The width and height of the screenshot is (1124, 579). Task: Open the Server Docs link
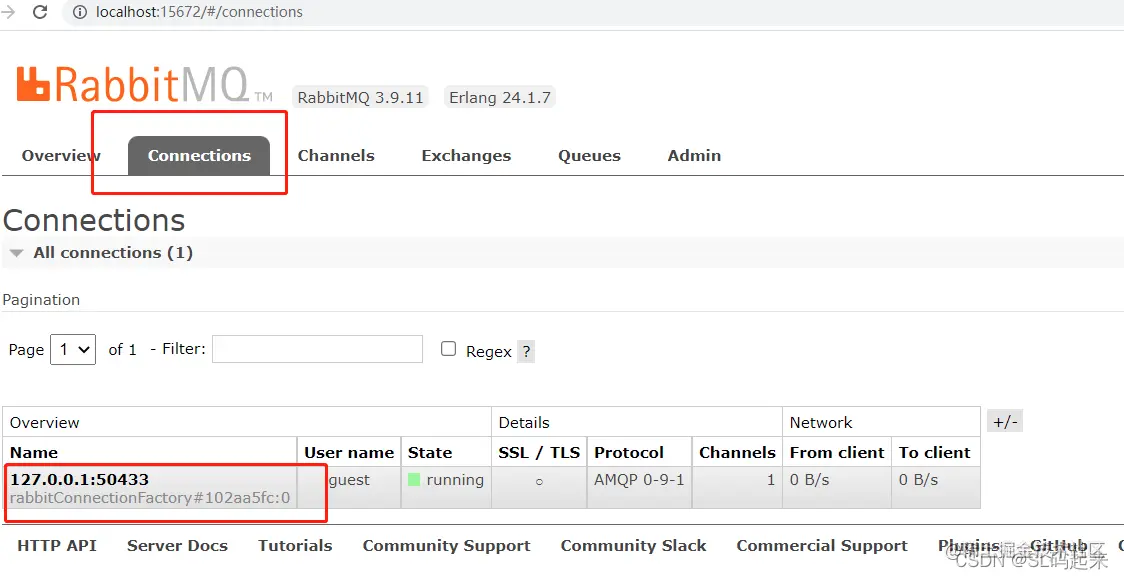(x=177, y=545)
